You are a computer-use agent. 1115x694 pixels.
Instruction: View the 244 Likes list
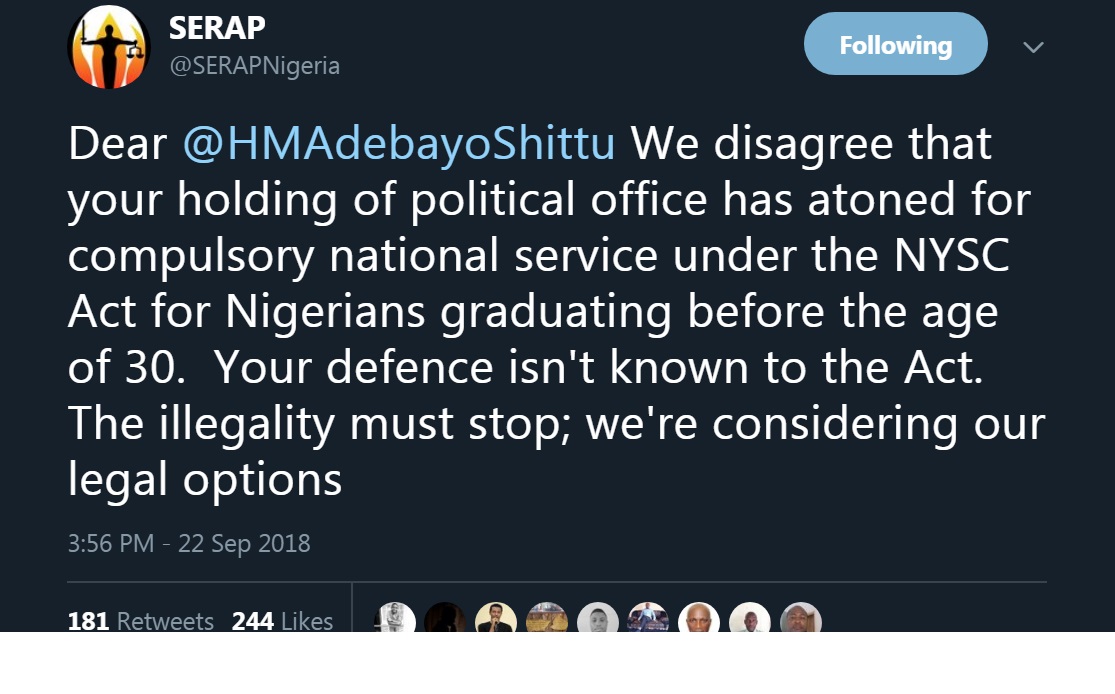[282, 621]
